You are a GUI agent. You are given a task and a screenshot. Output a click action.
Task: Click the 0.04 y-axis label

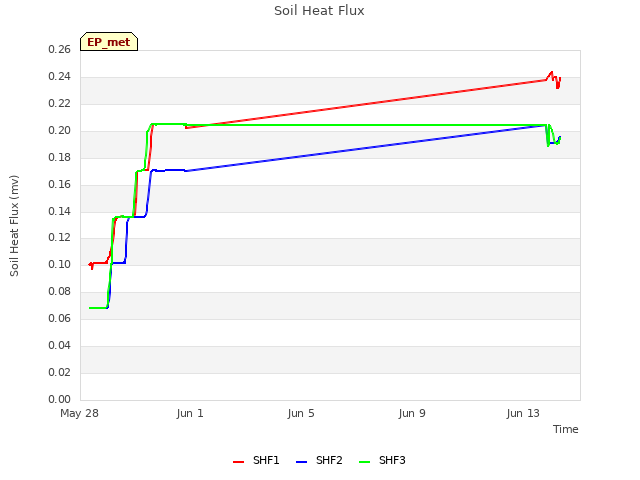click(x=60, y=345)
